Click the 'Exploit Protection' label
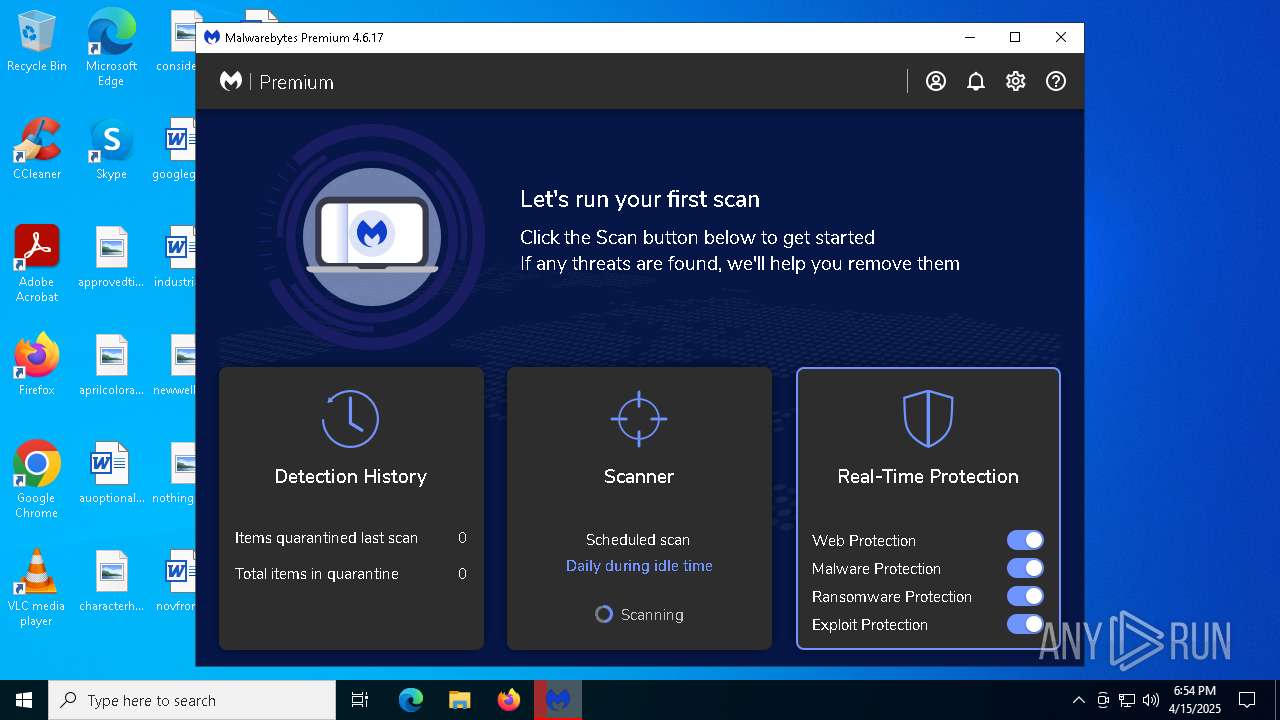This screenshot has width=1280, height=720. click(x=870, y=625)
